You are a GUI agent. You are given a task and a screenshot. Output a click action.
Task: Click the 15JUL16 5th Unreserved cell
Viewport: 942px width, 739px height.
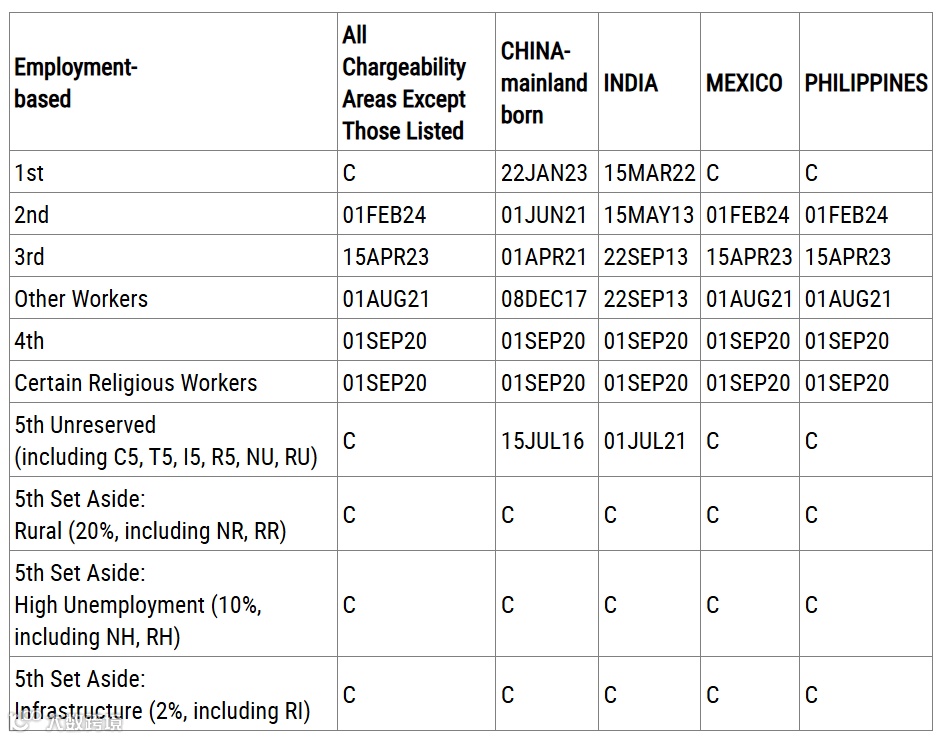pos(543,441)
